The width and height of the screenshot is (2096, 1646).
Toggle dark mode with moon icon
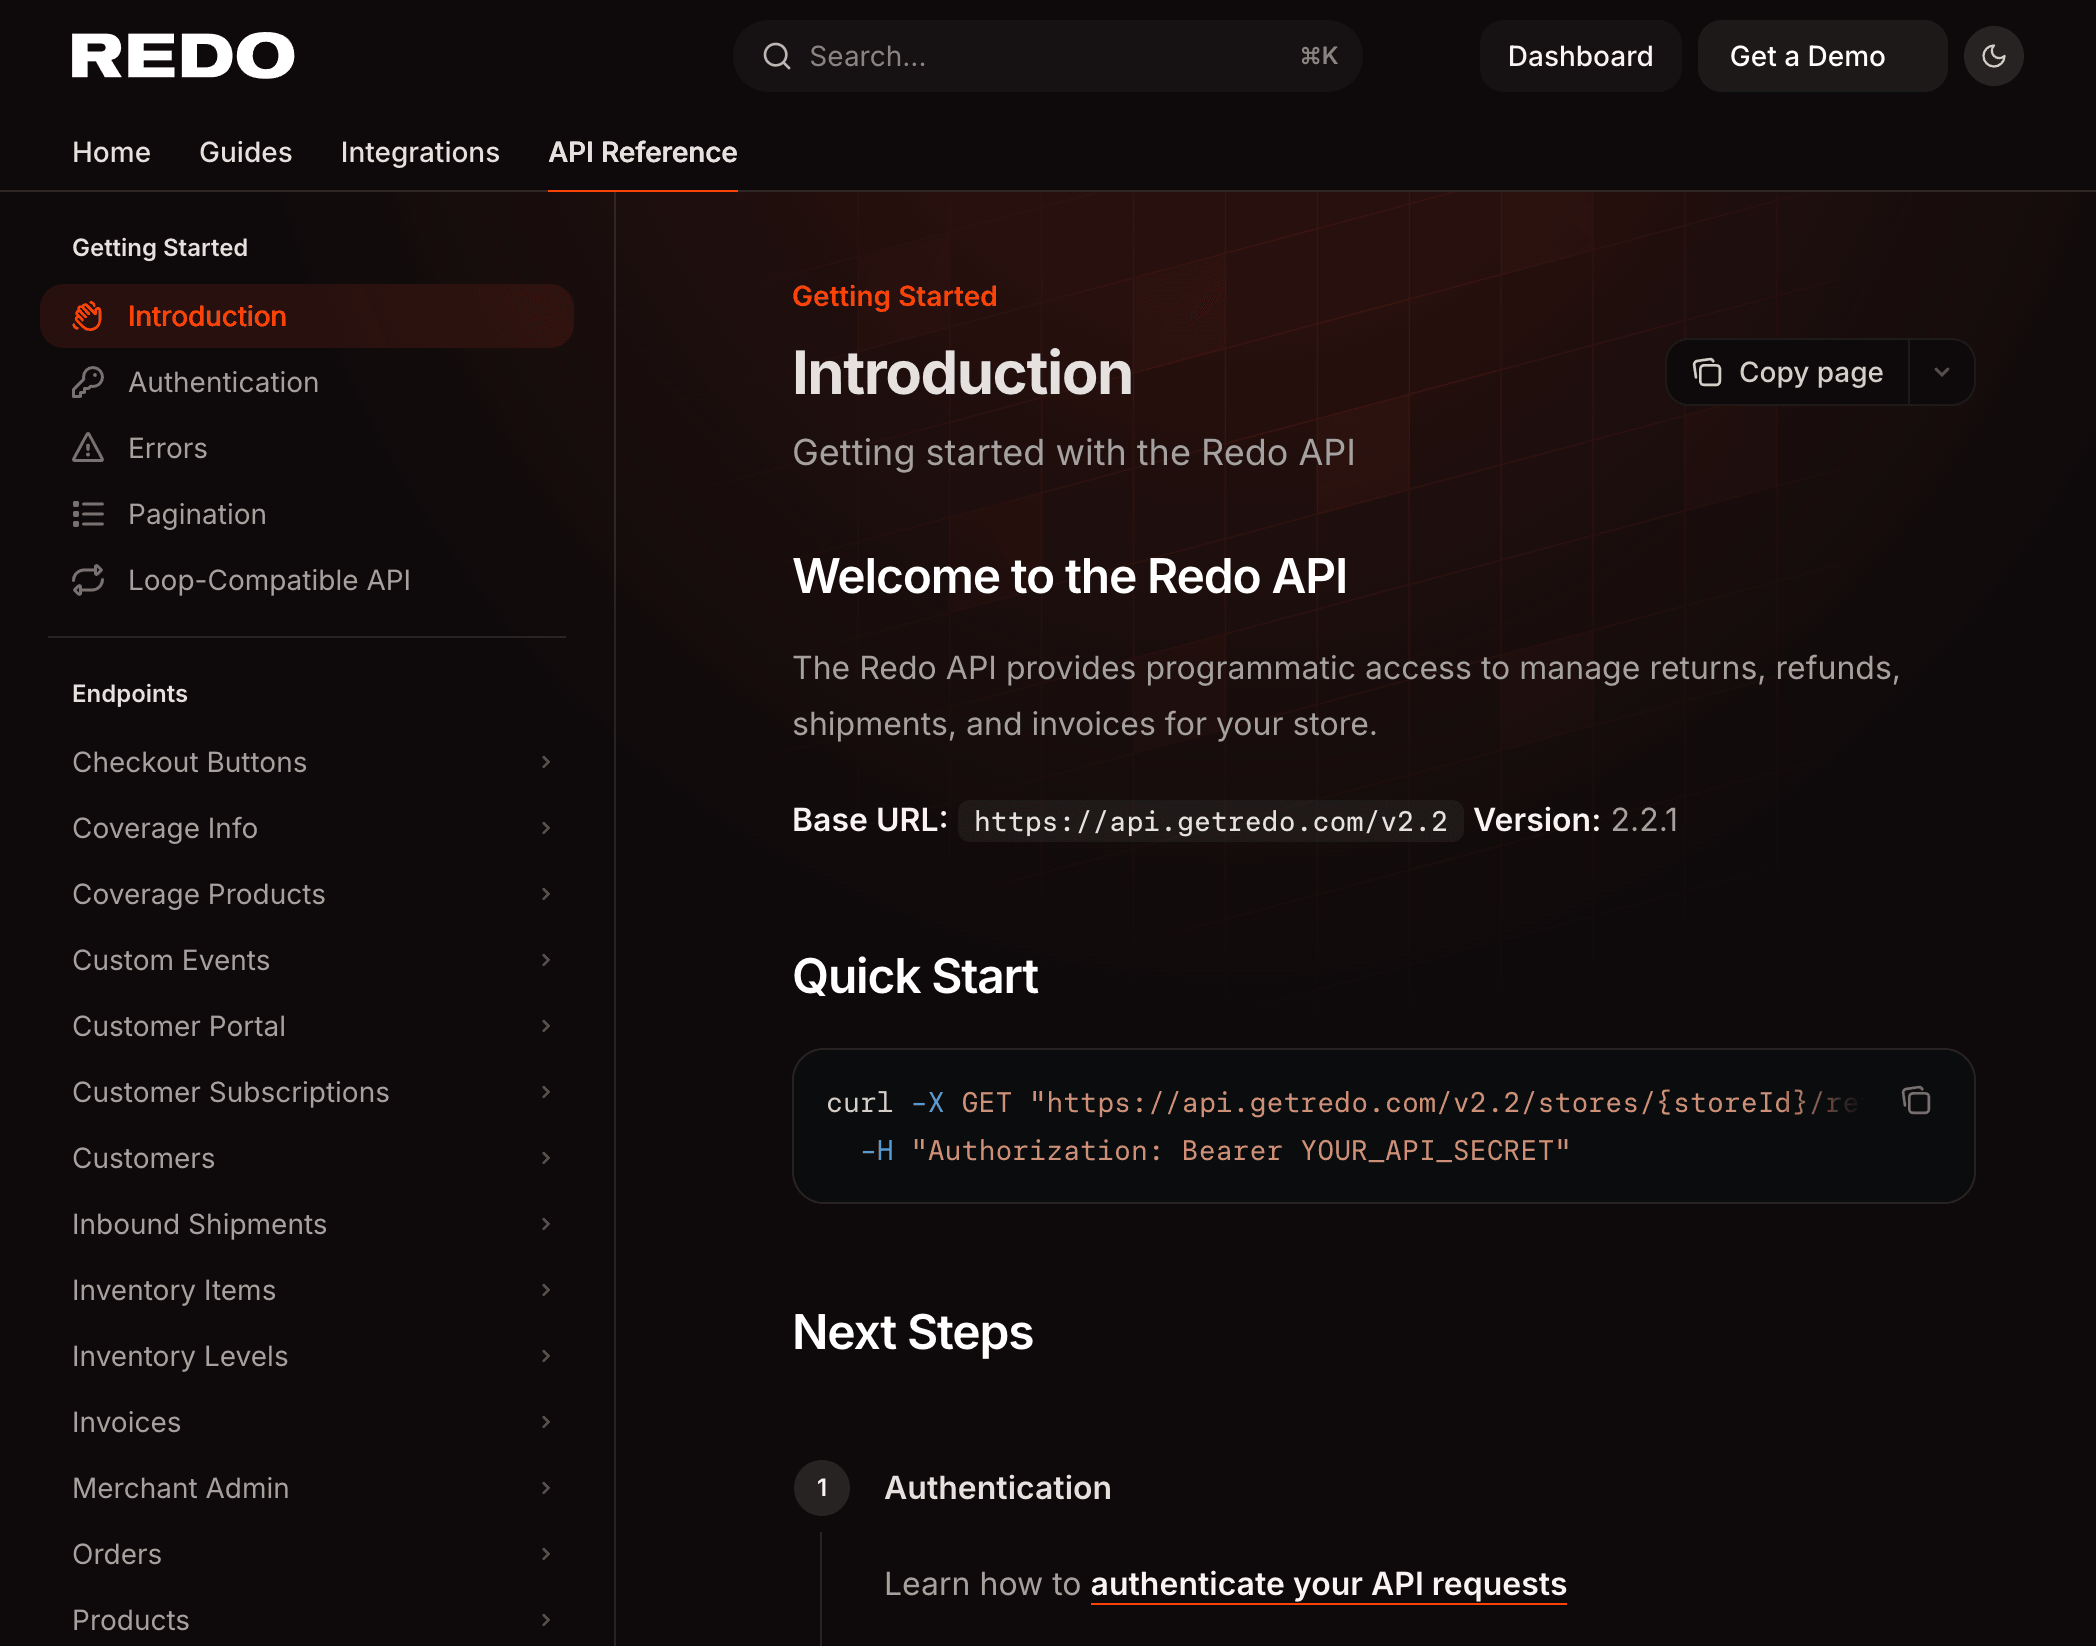tap(1993, 56)
